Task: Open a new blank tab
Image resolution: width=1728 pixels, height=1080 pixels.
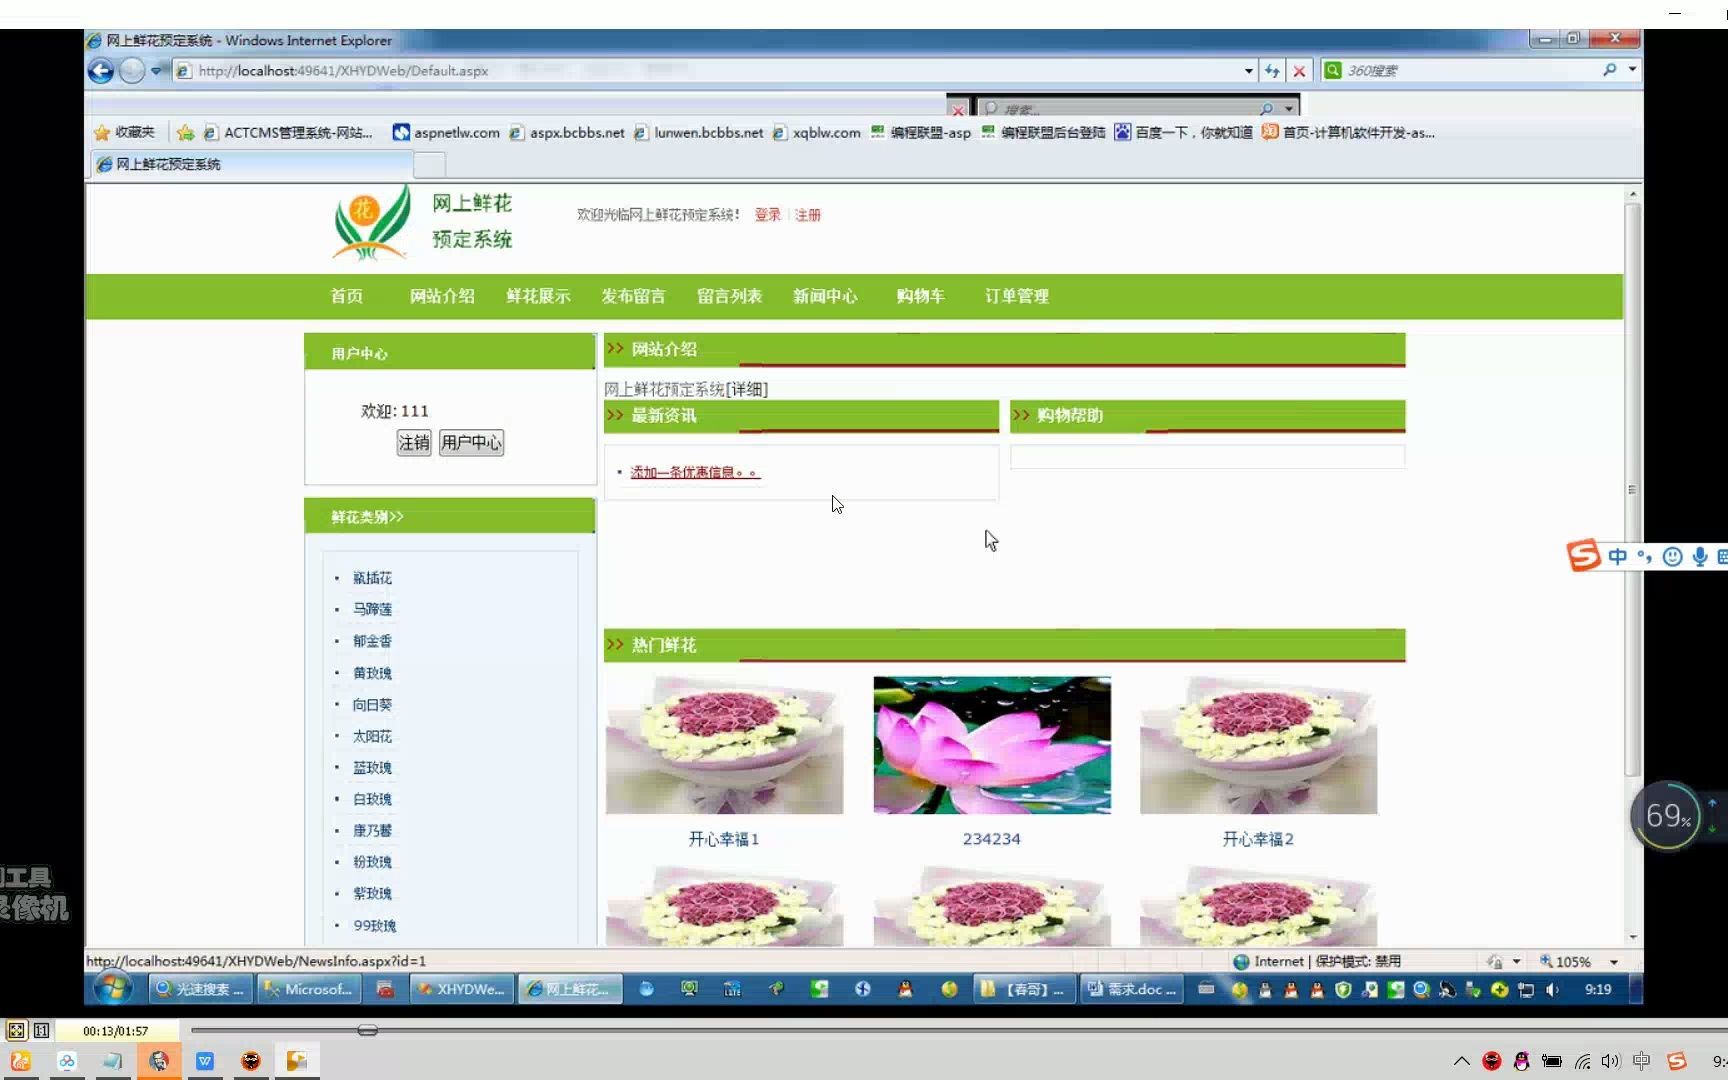Action: (429, 164)
